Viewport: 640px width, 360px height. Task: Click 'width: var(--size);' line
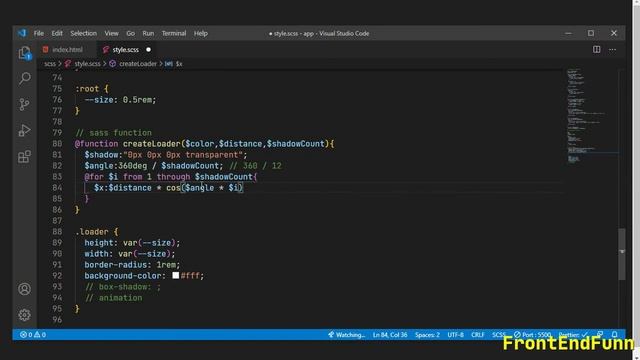[130, 254]
